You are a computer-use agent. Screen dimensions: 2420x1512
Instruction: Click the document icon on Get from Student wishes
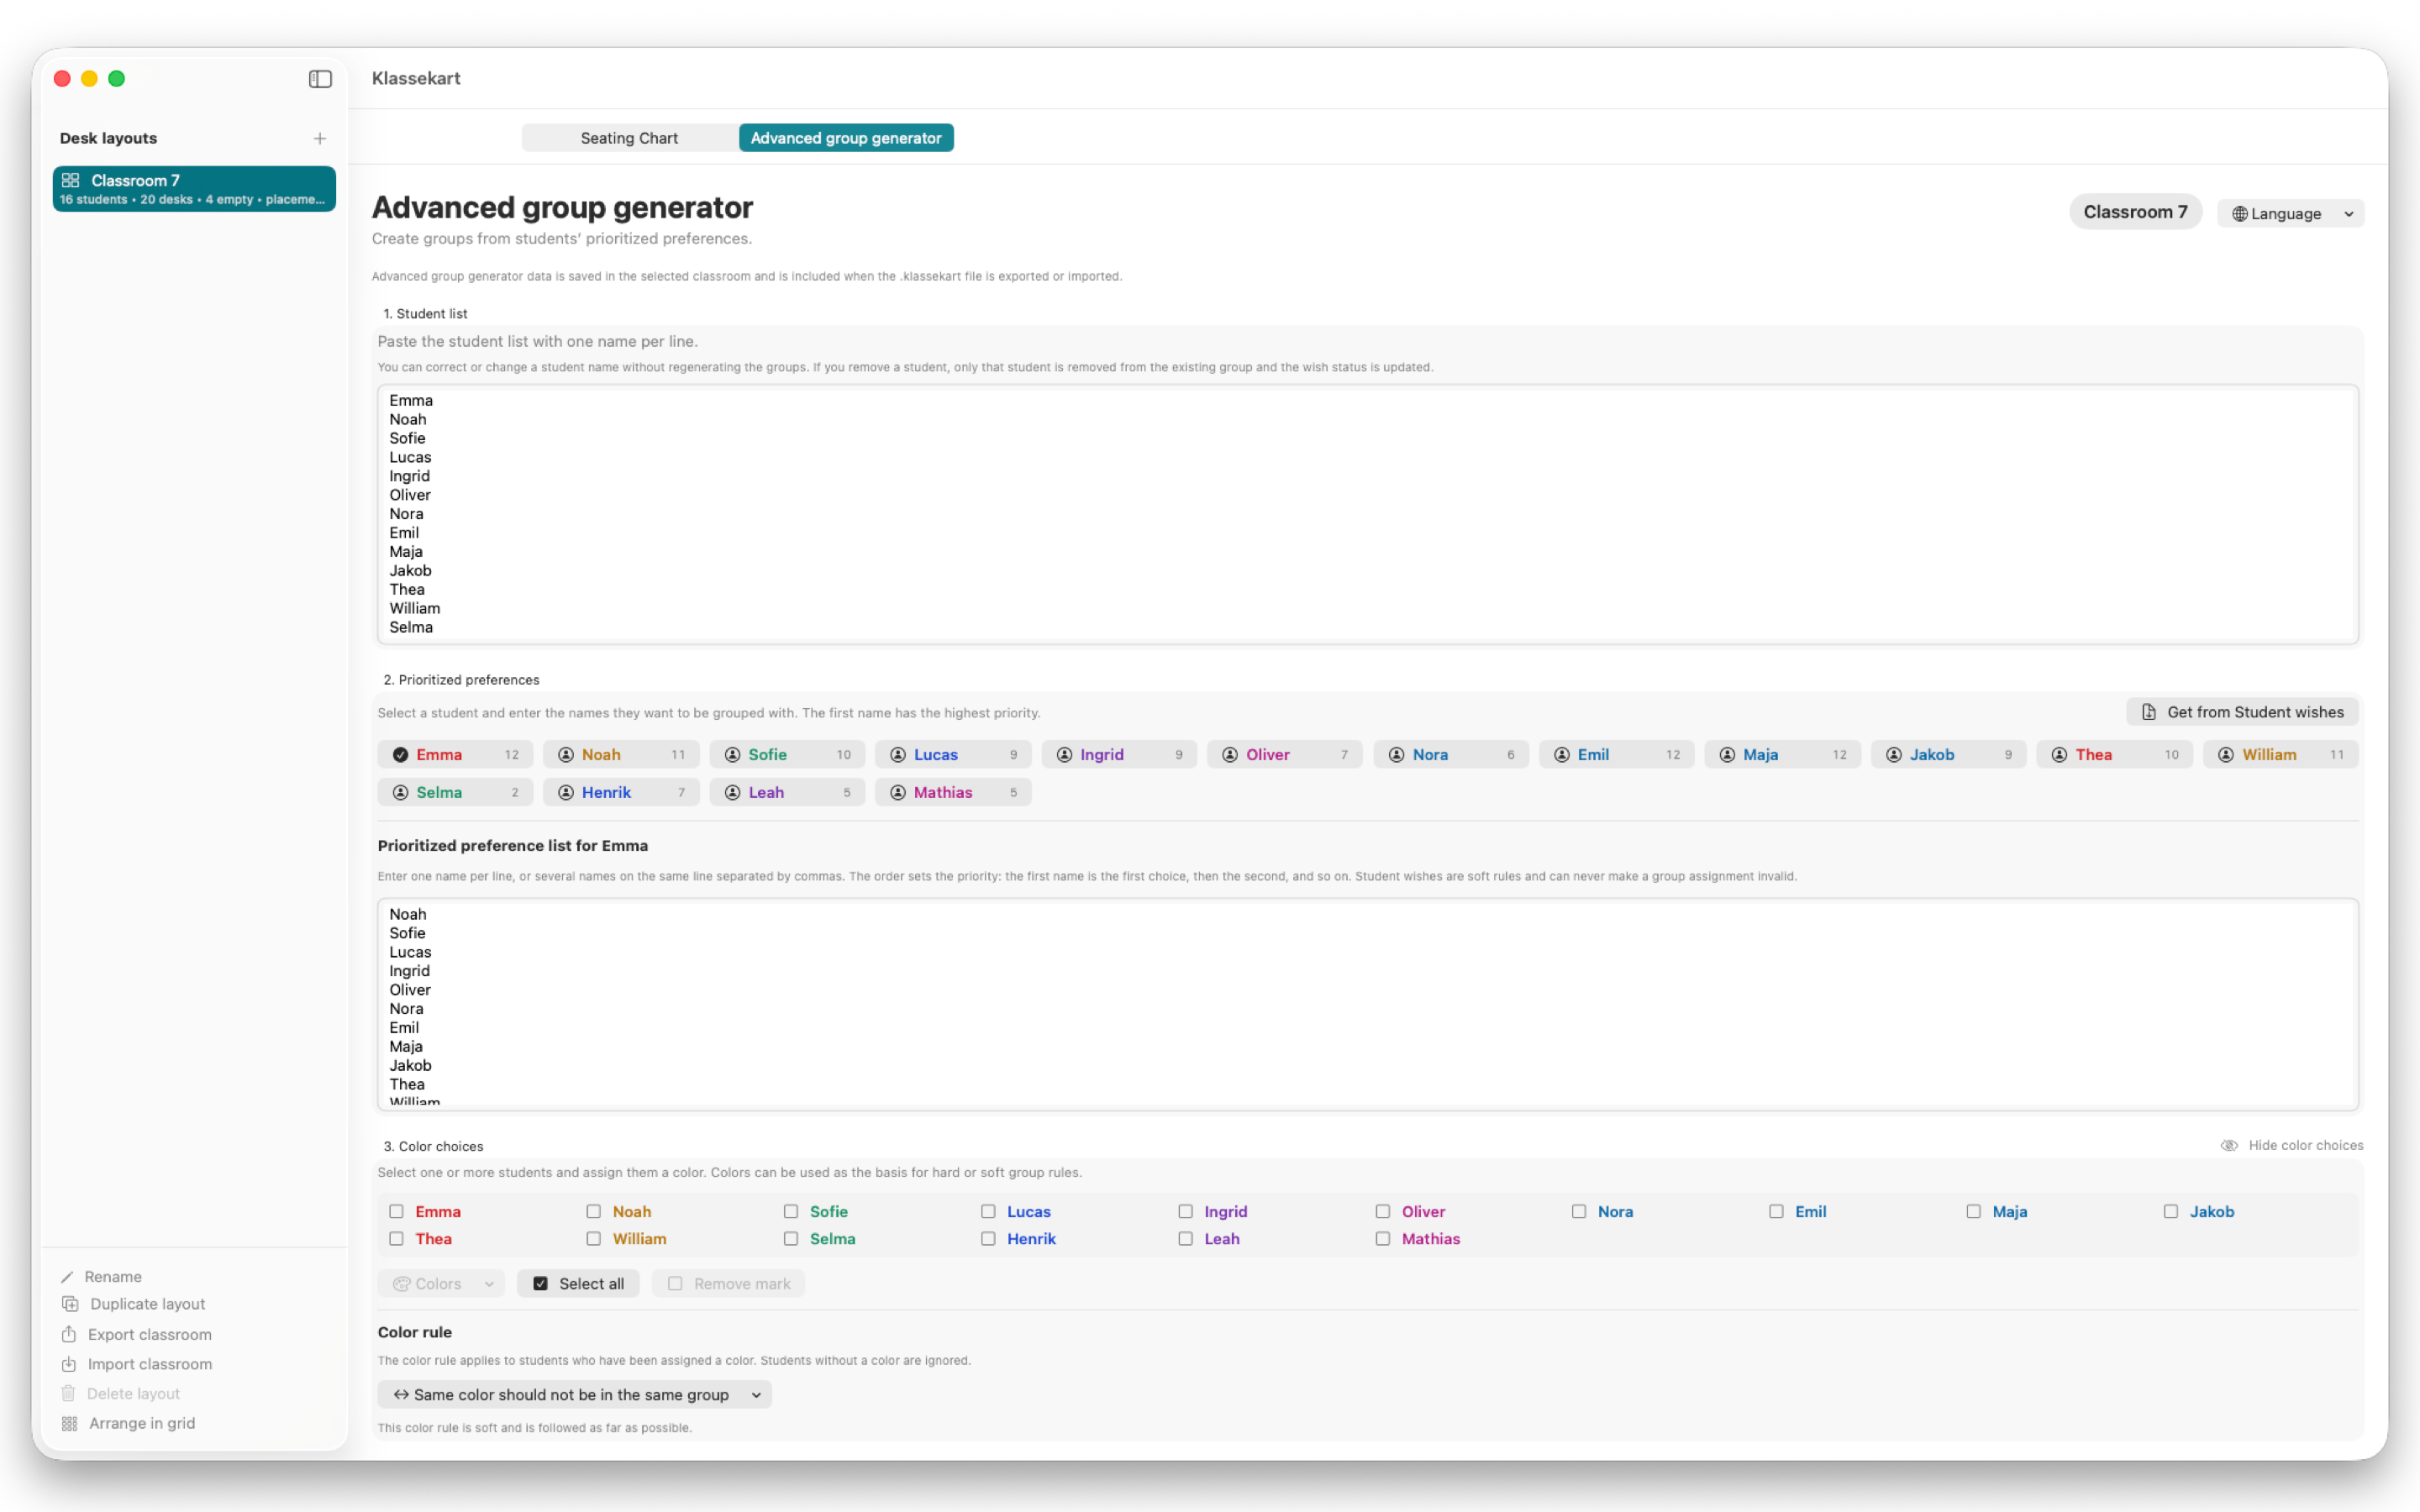click(x=2149, y=712)
